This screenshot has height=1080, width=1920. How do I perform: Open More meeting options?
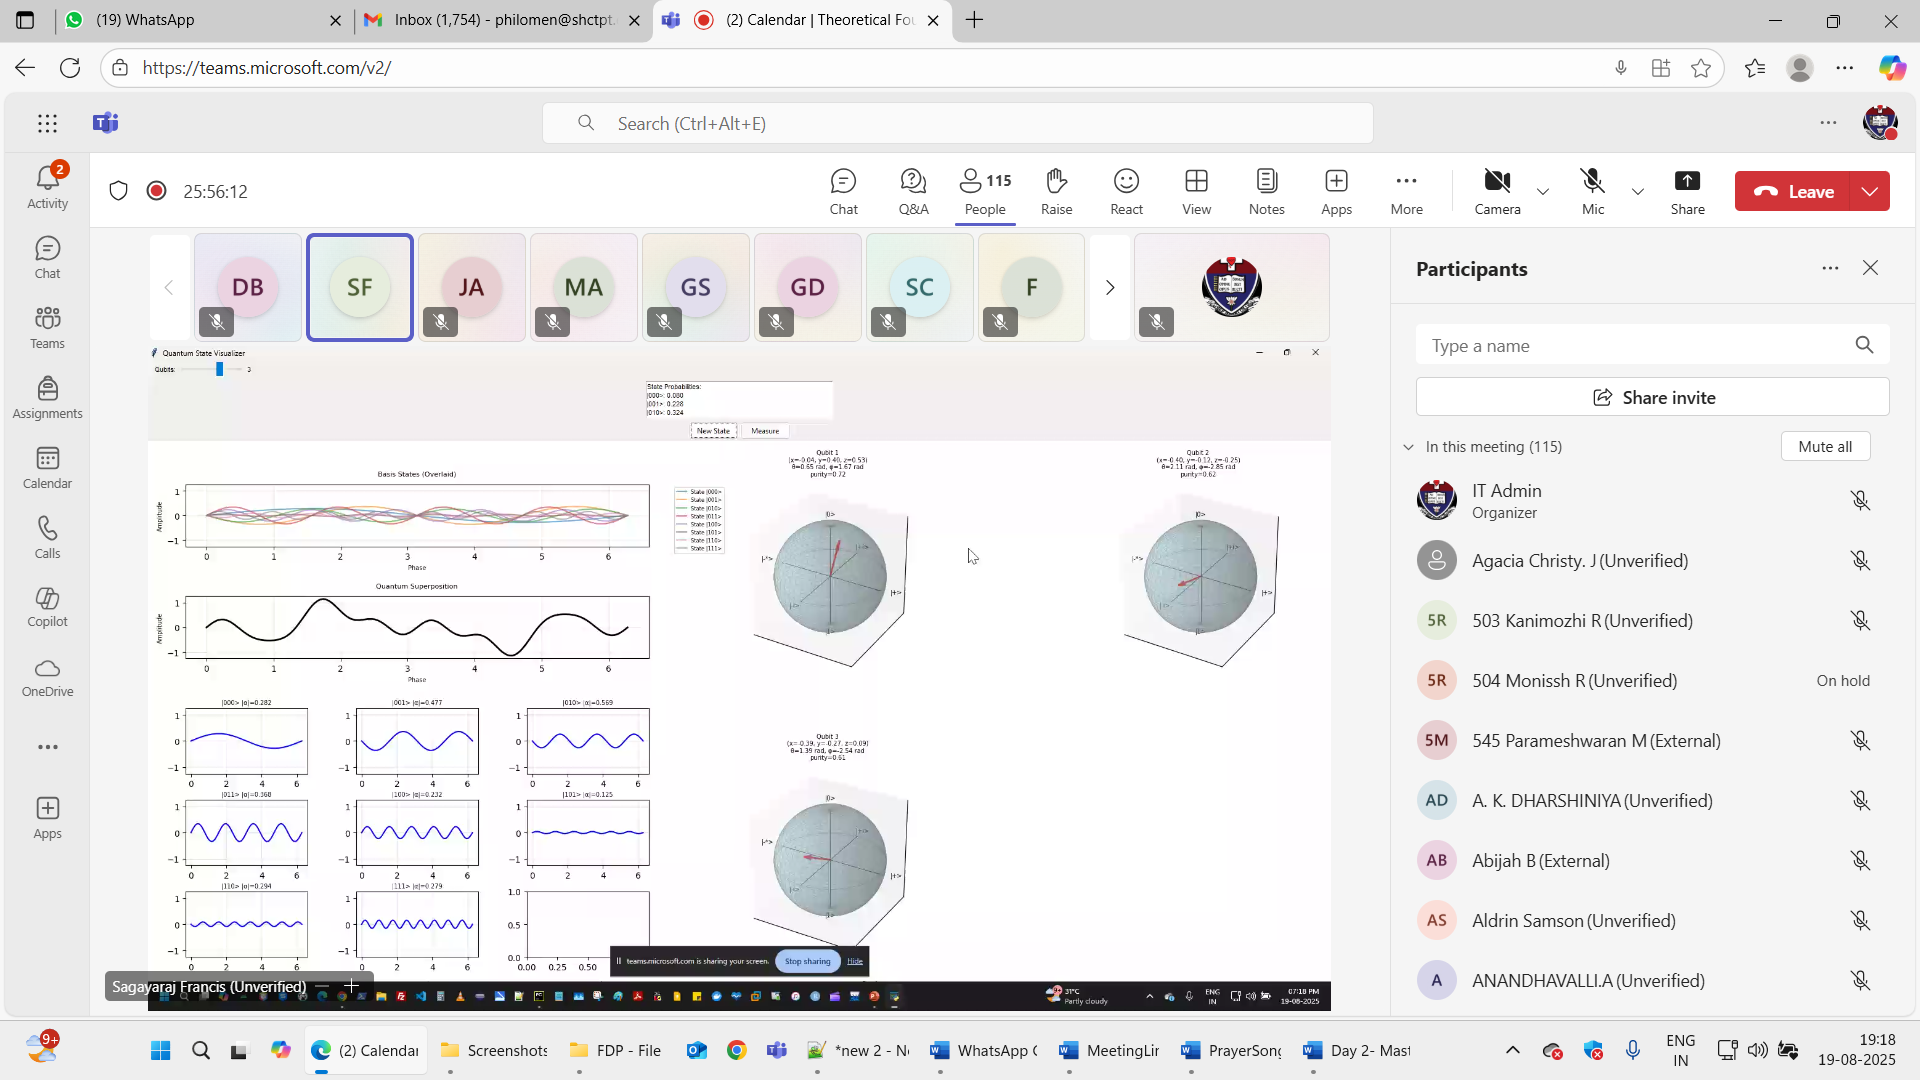1406,191
